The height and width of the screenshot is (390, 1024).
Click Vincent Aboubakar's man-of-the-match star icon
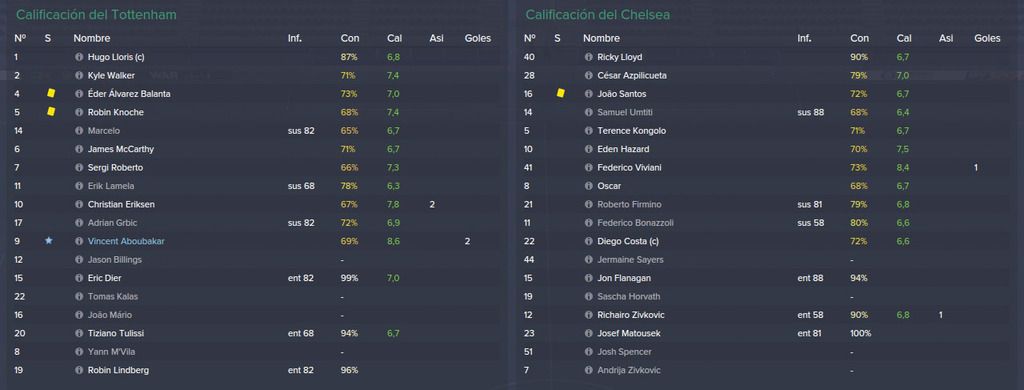[x=48, y=241]
